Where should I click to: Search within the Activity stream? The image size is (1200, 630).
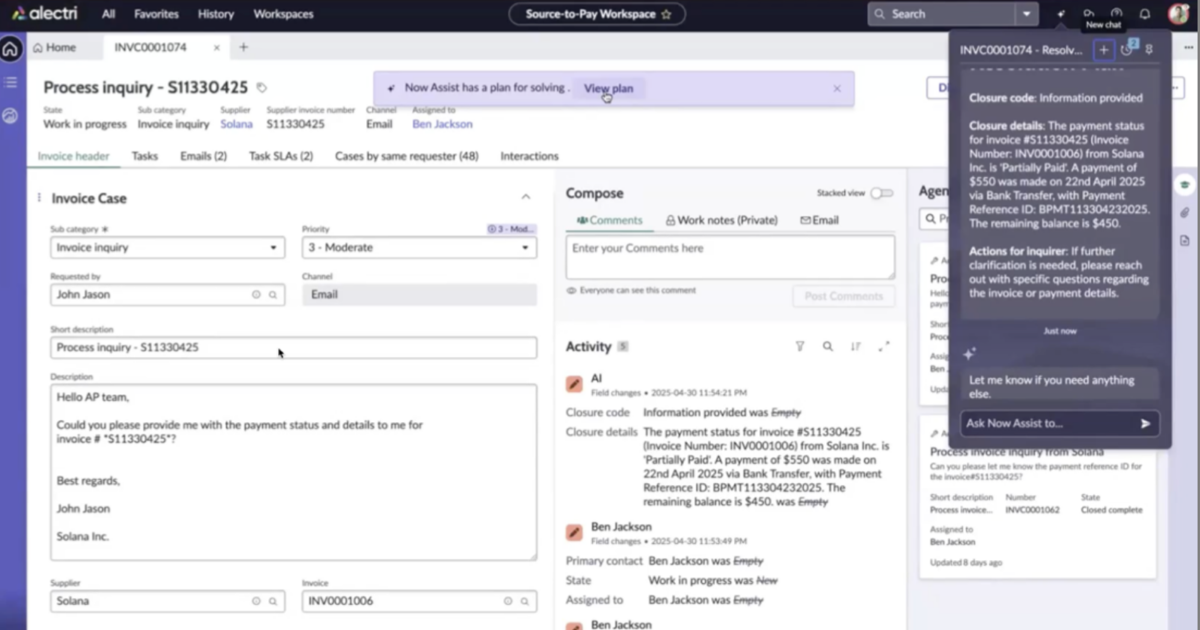point(828,347)
